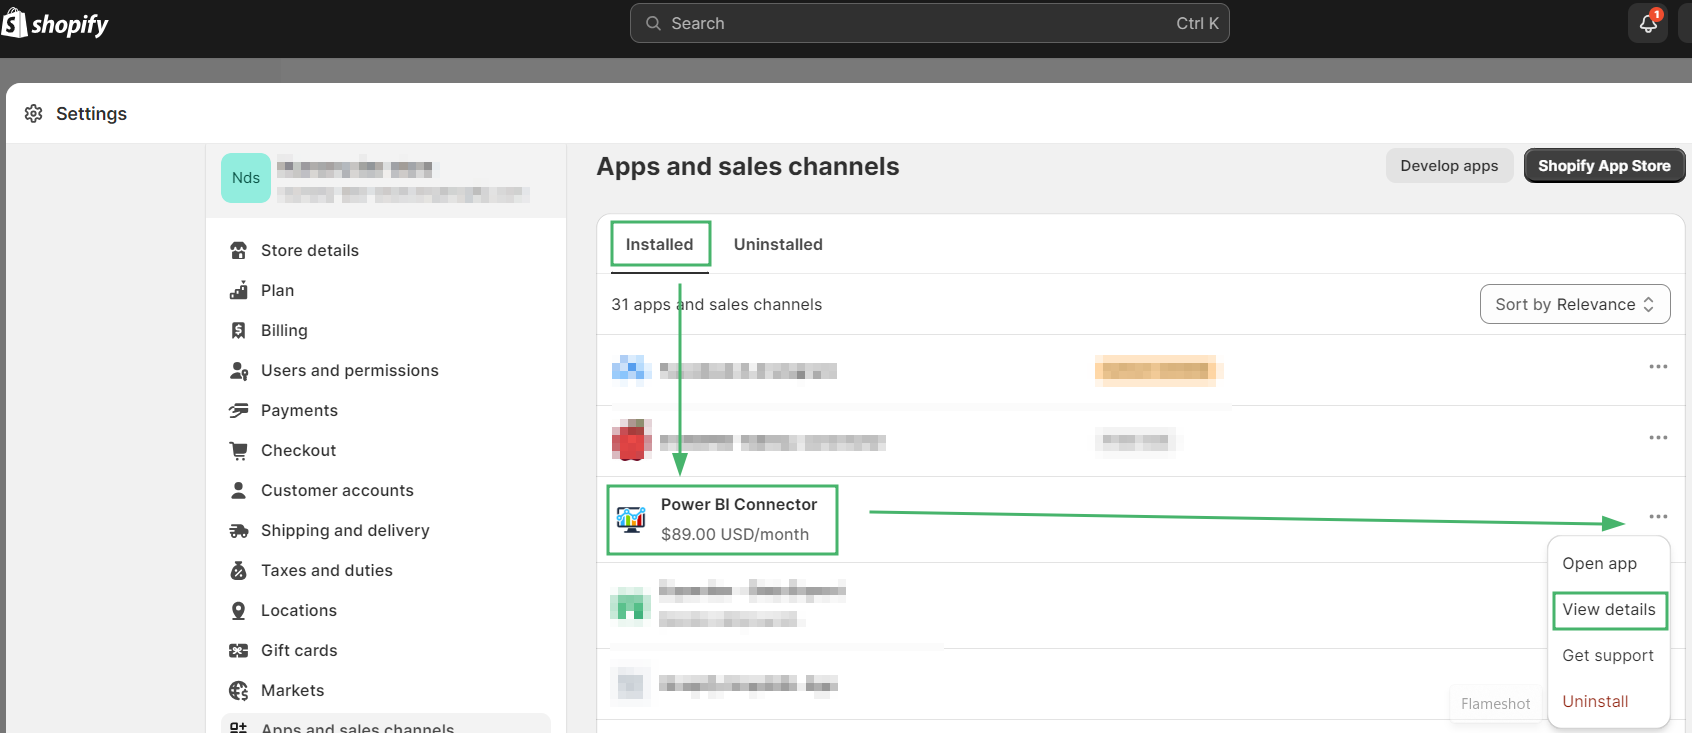Click the Locations pin icon

point(238,610)
